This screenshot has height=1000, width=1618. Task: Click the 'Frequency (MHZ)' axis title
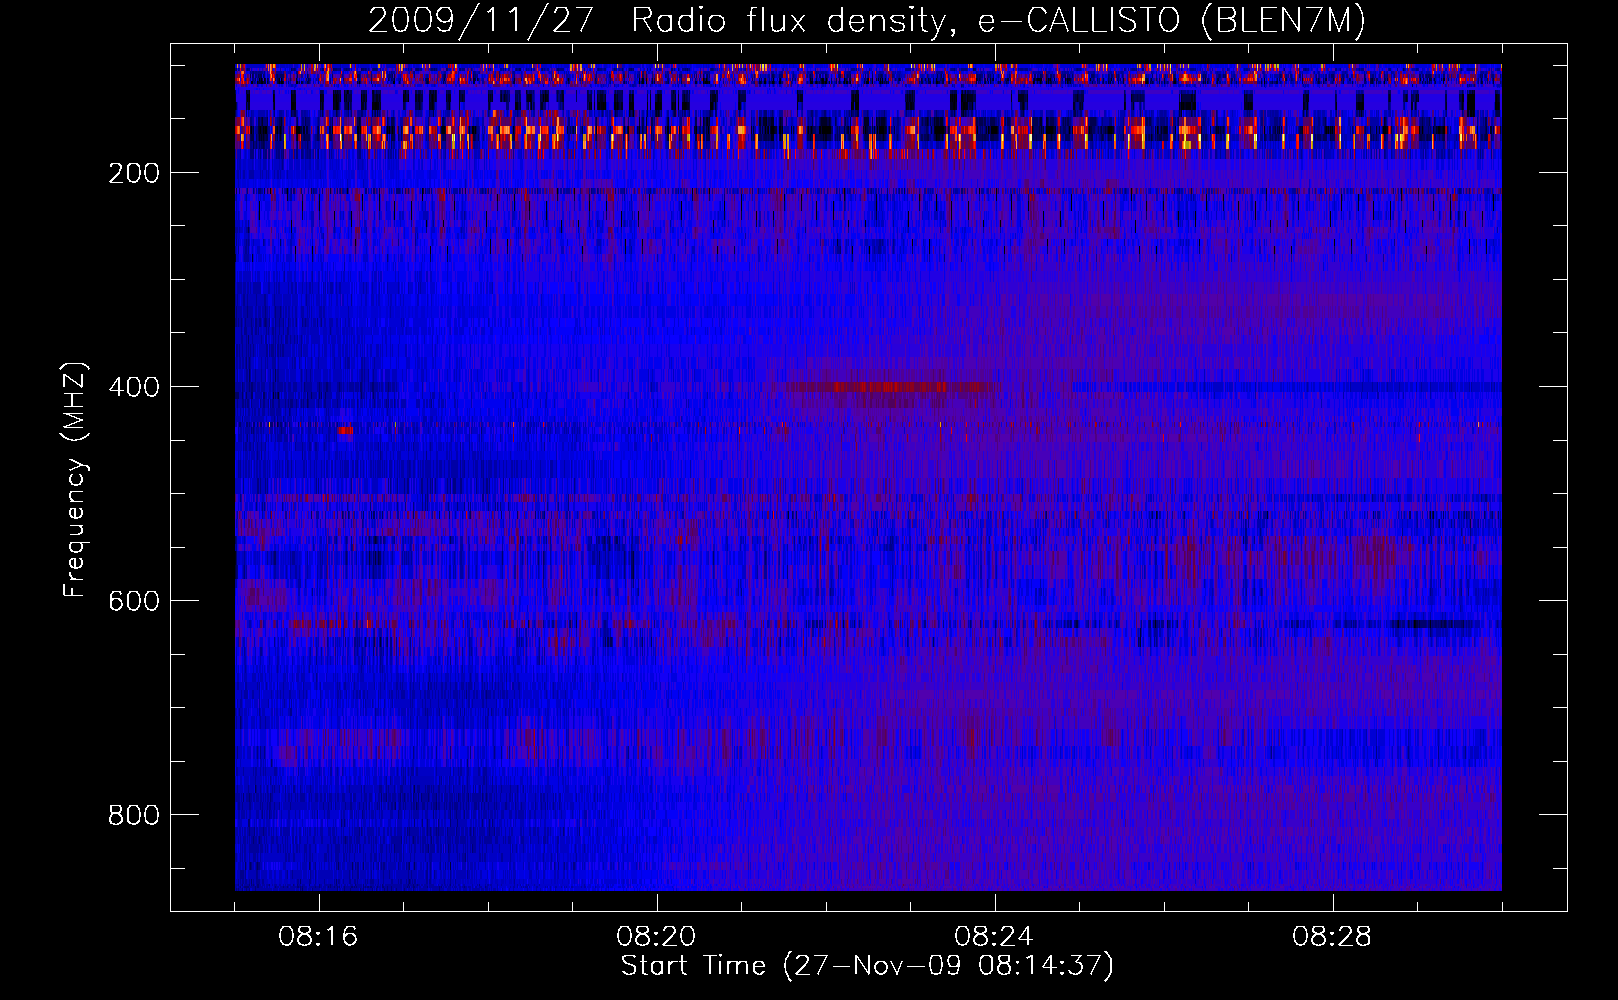[75, 479]
